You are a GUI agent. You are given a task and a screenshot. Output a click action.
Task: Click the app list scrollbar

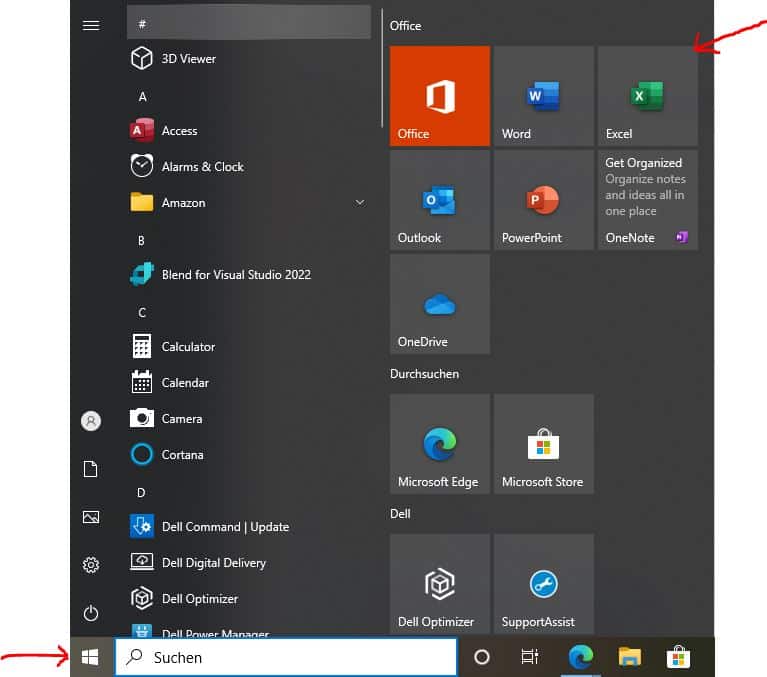(x=382, y=68)
